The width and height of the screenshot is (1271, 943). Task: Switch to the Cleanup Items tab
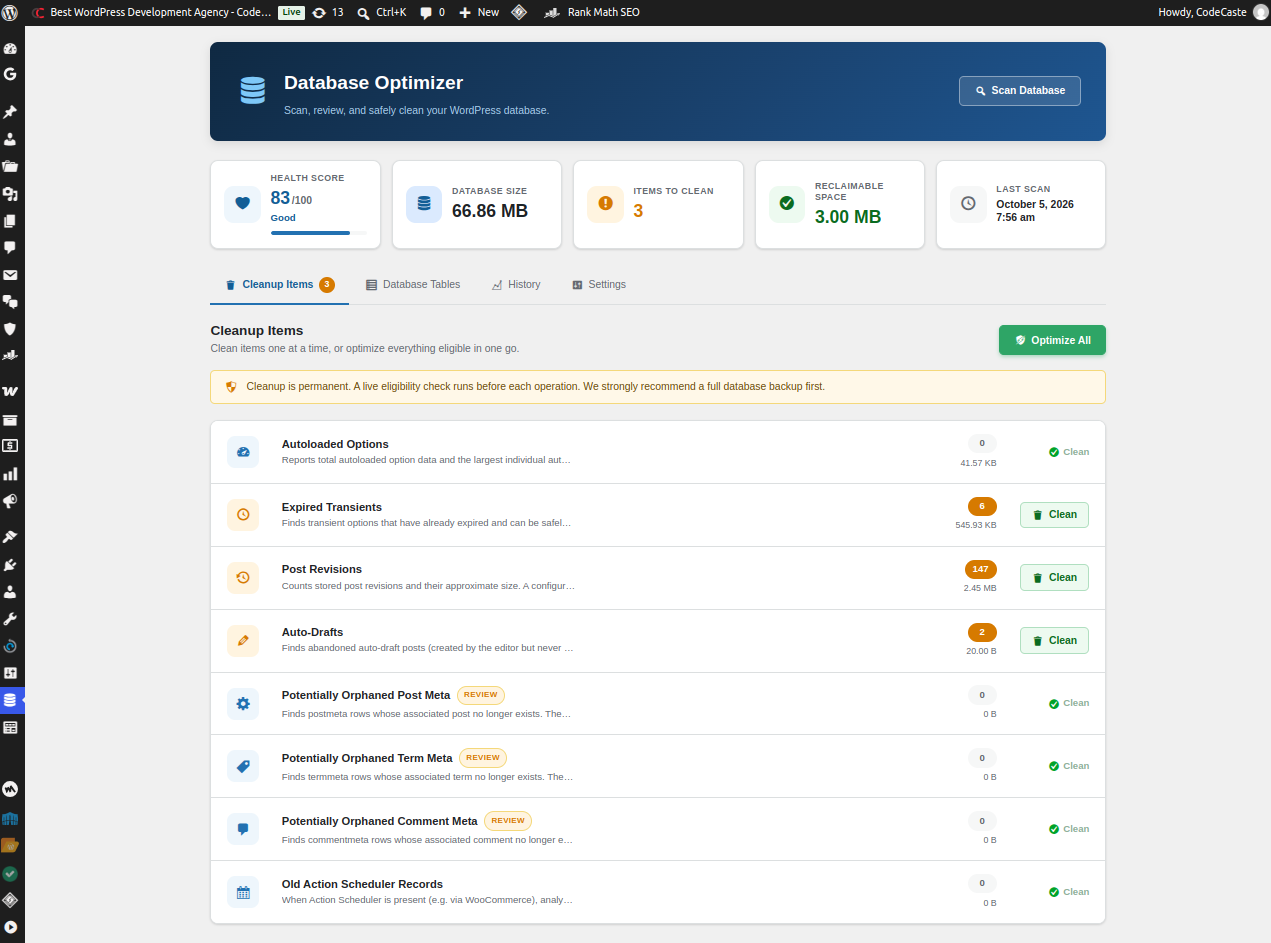pyautogui.click(x=279, y=284)
